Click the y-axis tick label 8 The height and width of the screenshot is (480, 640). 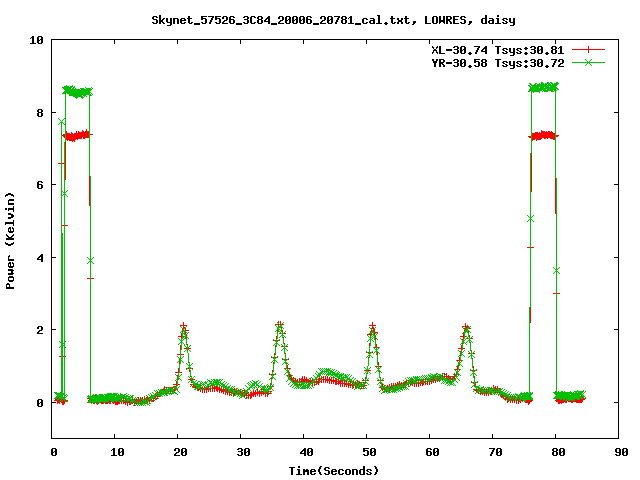(40, 113)
